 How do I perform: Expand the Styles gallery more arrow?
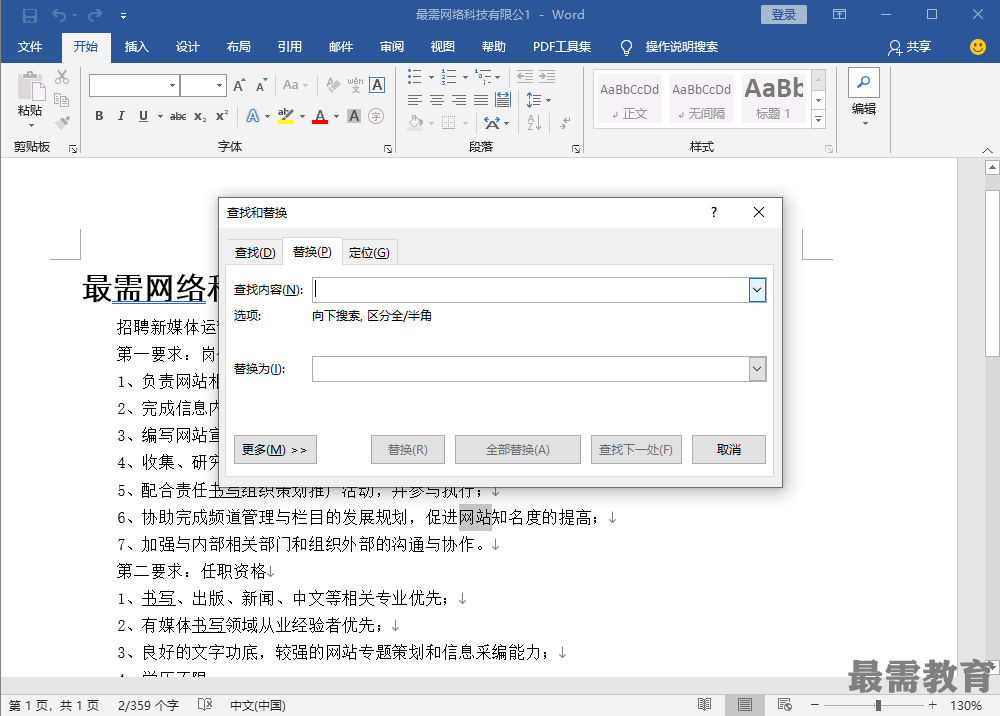tap(818, 119)
